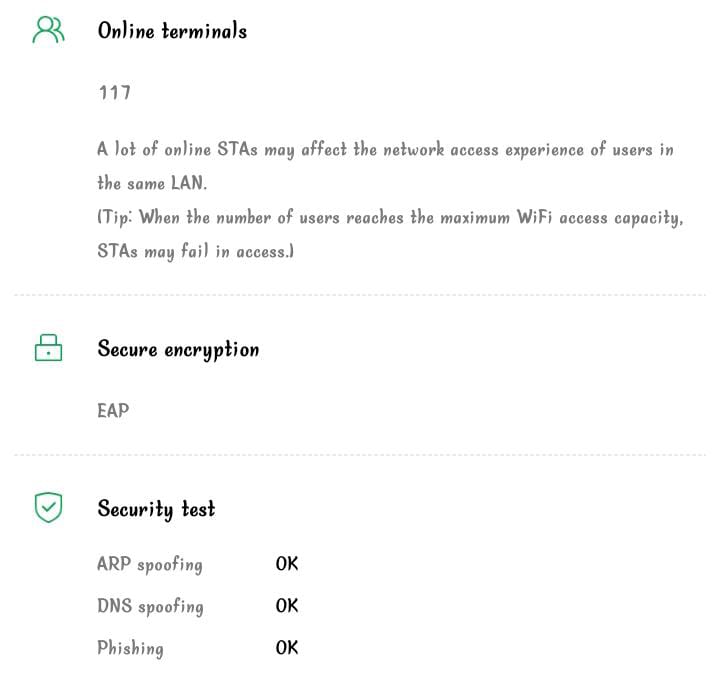
Task: Click the OK status for ARP spoofing
Action: [287, 564]
